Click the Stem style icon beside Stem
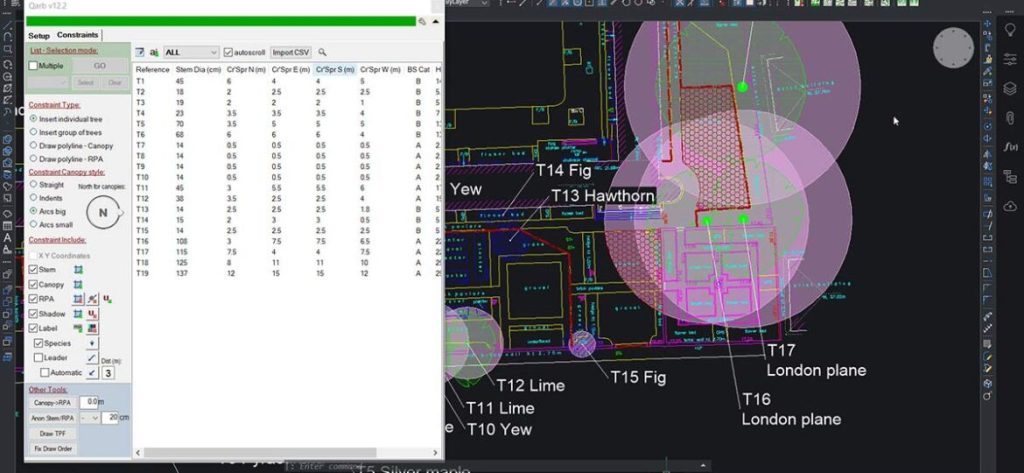This screenshot has width=1024, height=473. [x=78, y=270]
